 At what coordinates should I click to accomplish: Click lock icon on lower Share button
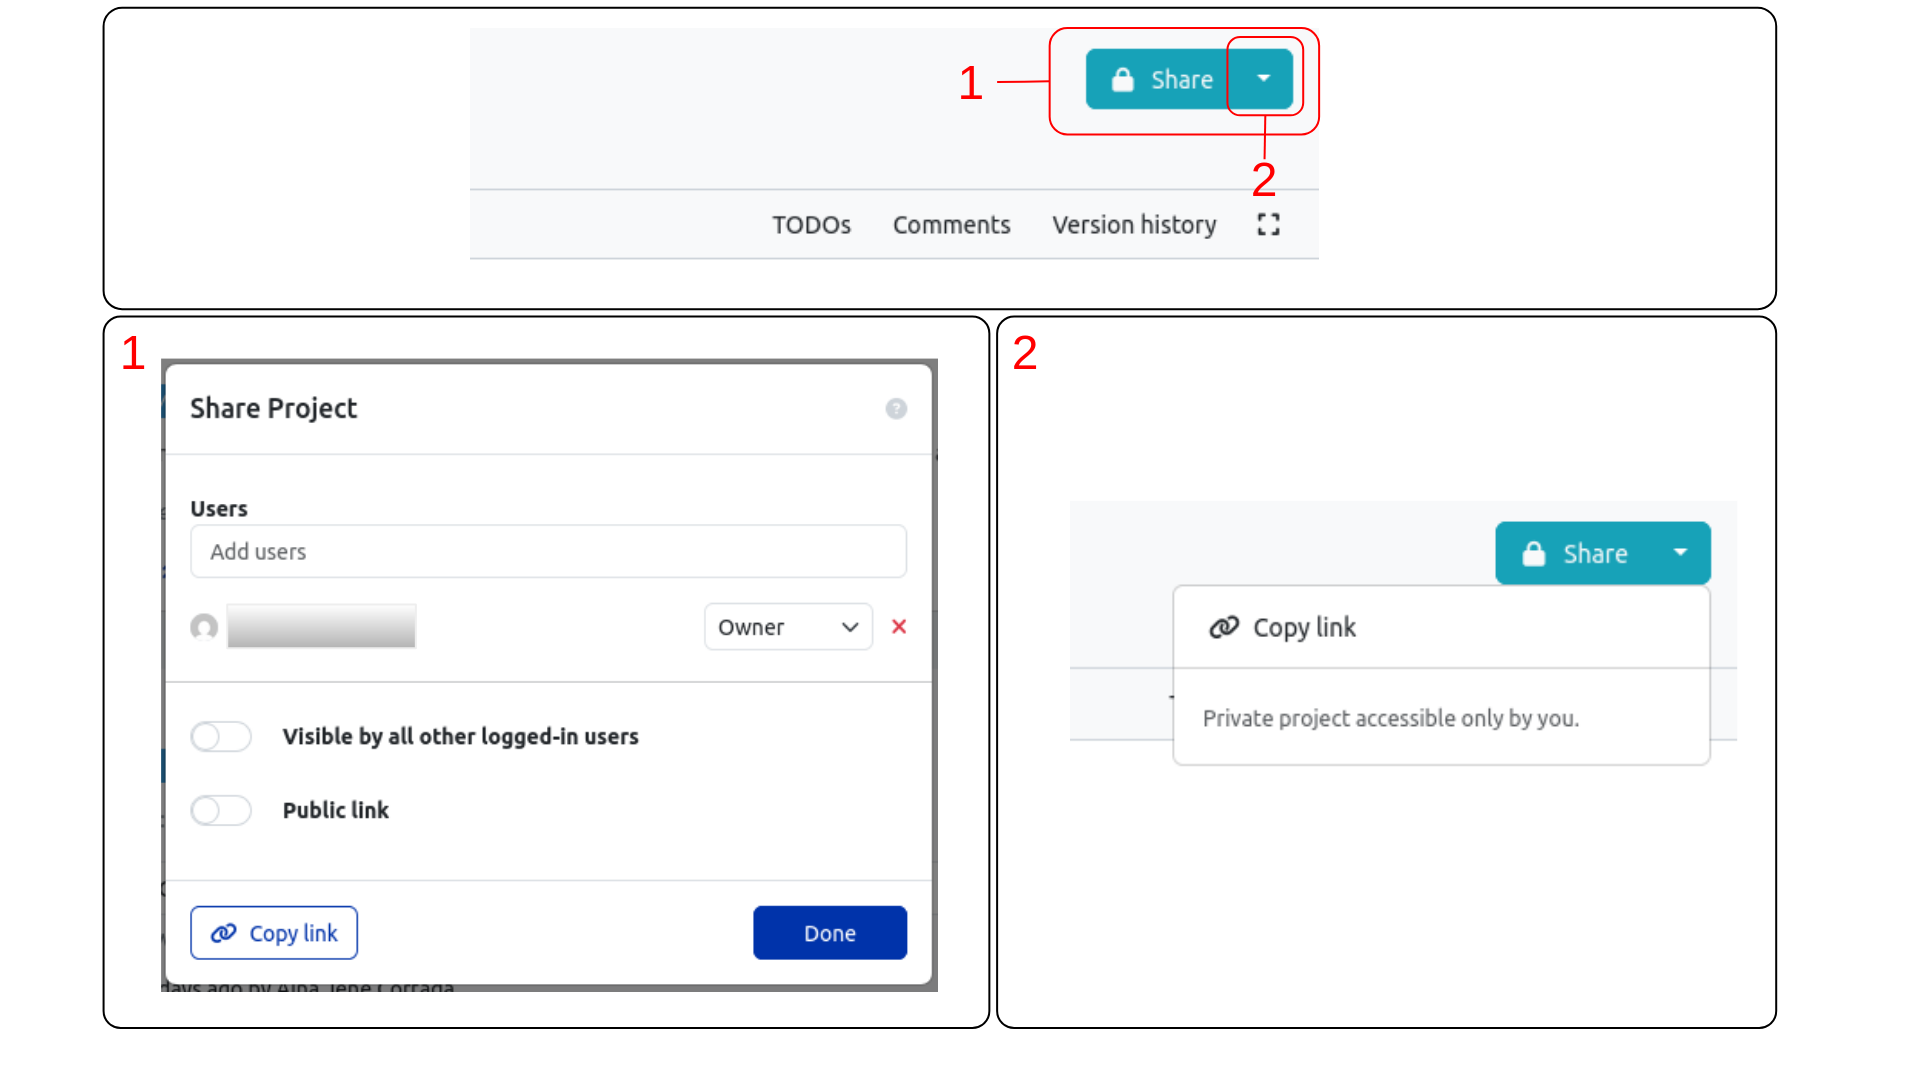coord(1534,554)
